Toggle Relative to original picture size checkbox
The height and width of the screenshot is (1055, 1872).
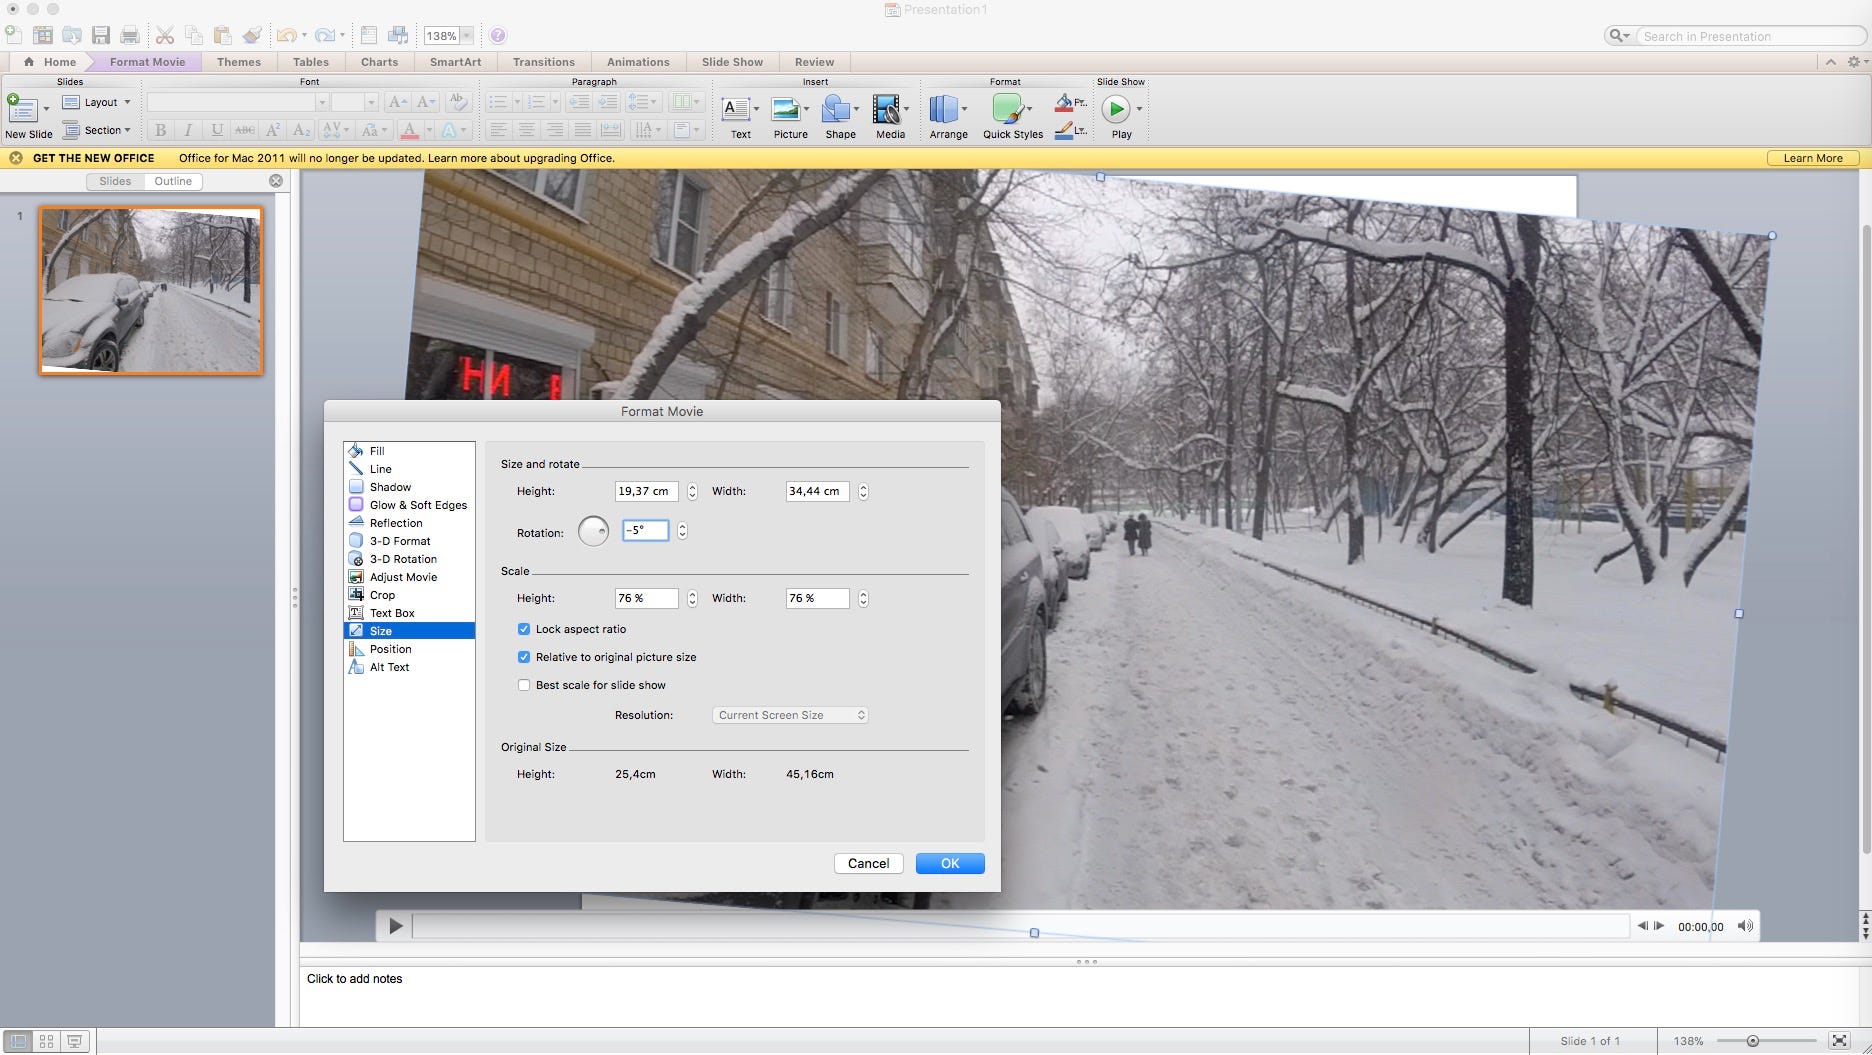524,657
